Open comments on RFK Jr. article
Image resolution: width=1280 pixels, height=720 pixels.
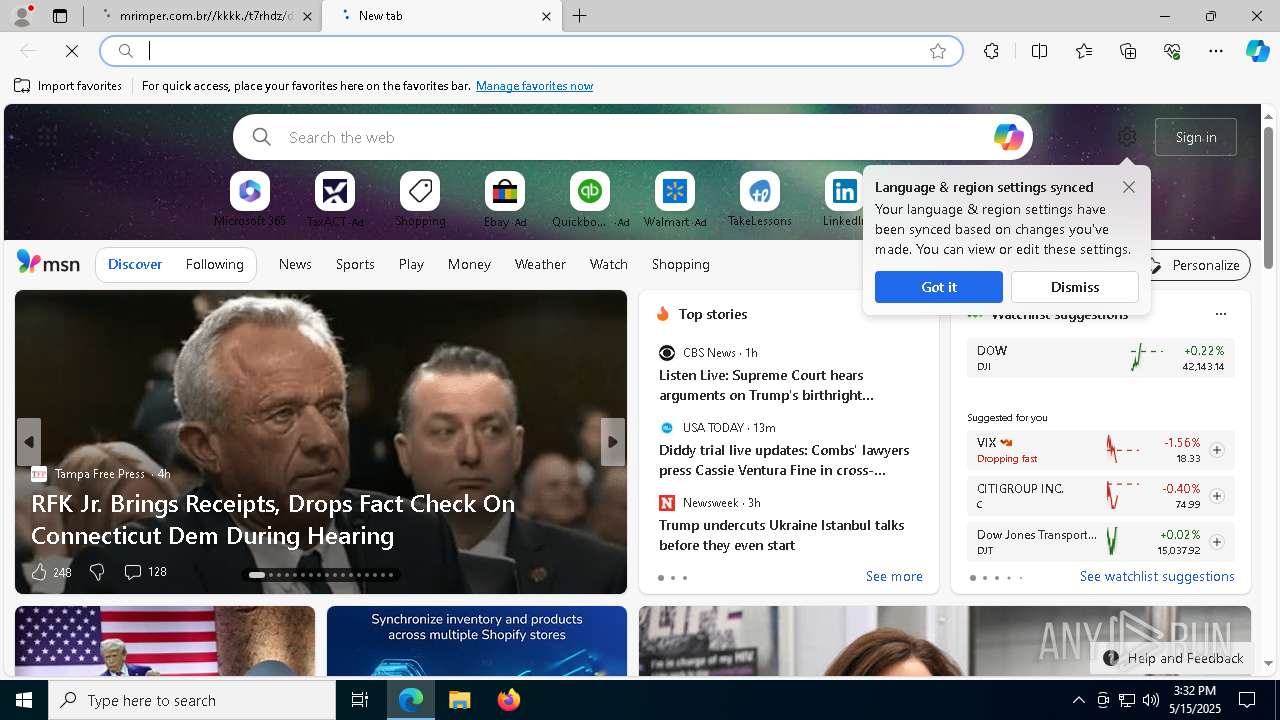[x=145, y=572]
